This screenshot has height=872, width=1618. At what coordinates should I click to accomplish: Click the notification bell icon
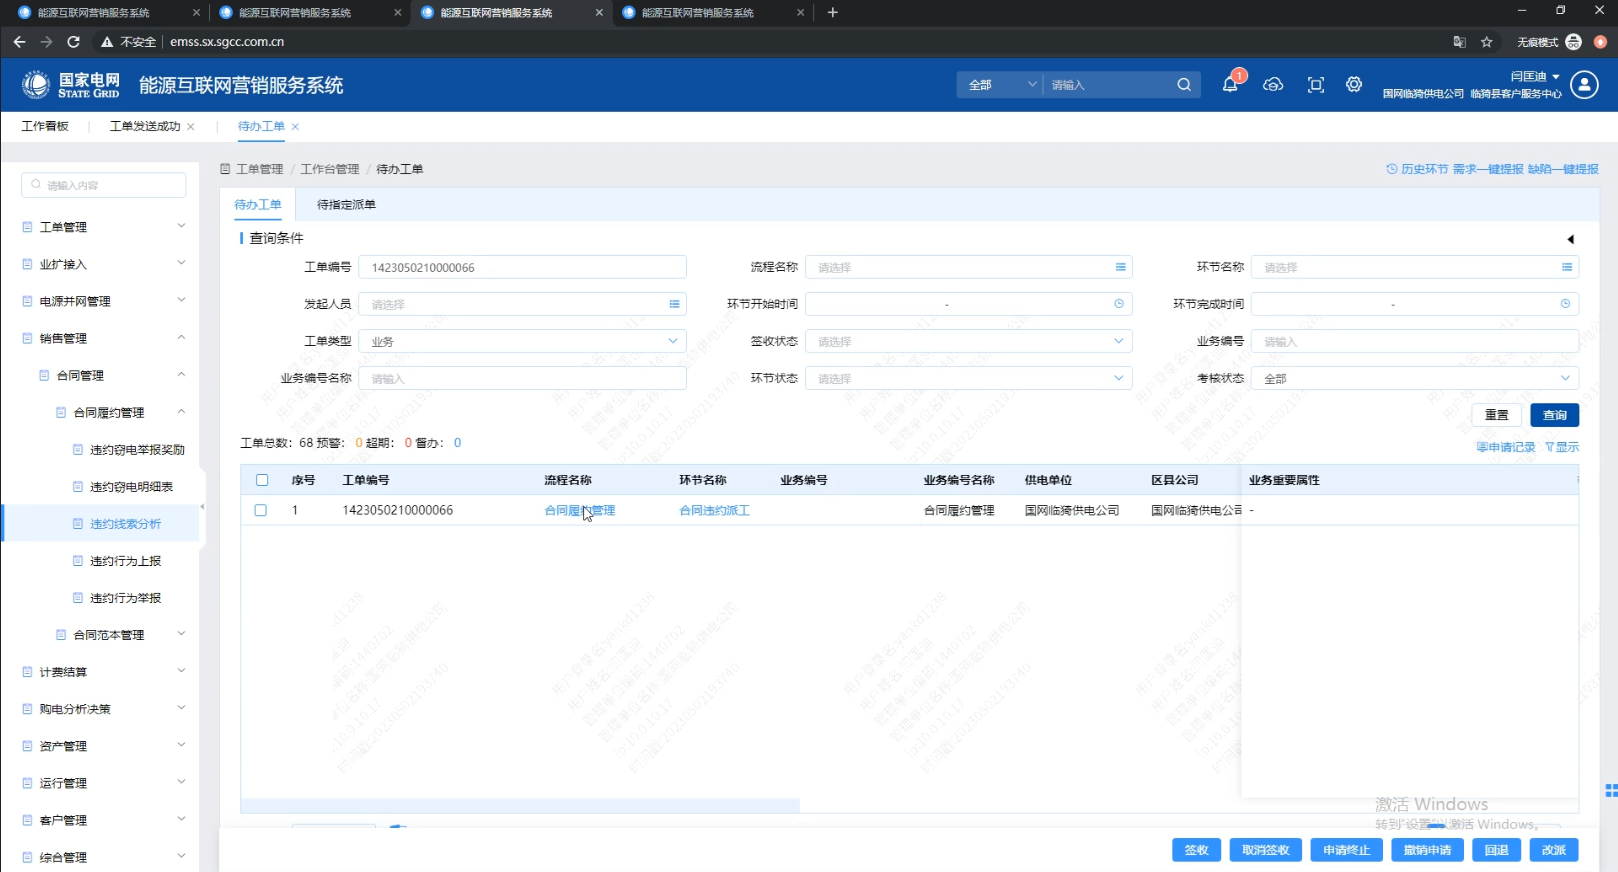coord(1230,85)
